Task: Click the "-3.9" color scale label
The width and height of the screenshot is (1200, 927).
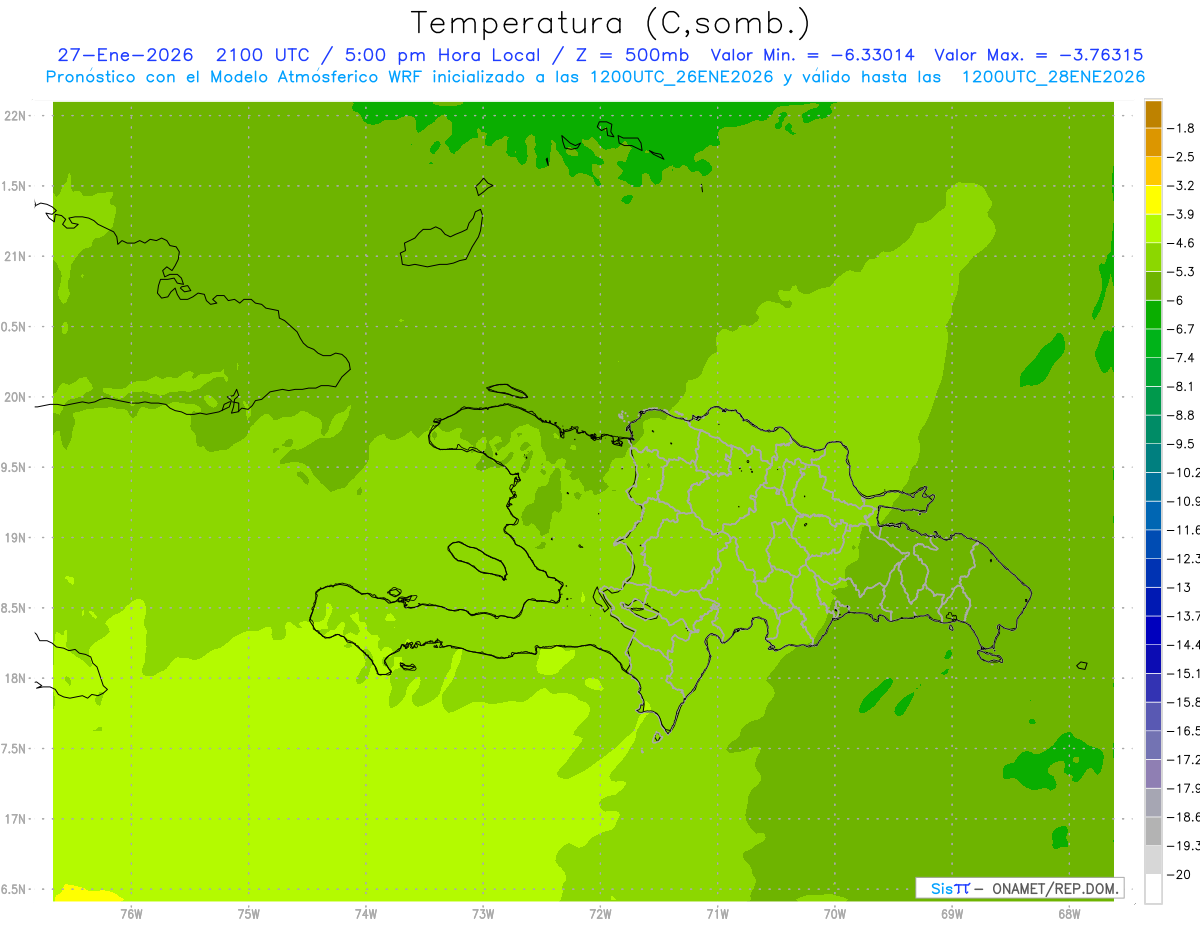Action: 1181,214
